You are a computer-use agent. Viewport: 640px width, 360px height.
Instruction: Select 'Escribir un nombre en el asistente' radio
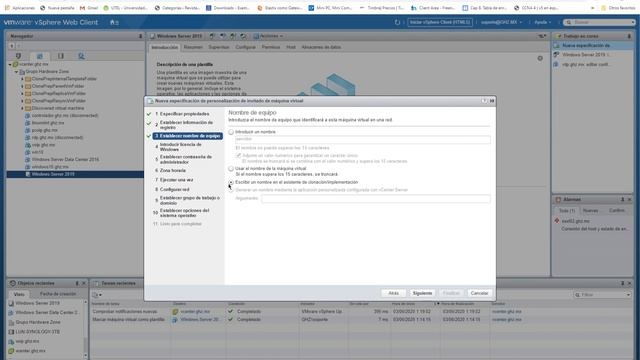(231, 182)
